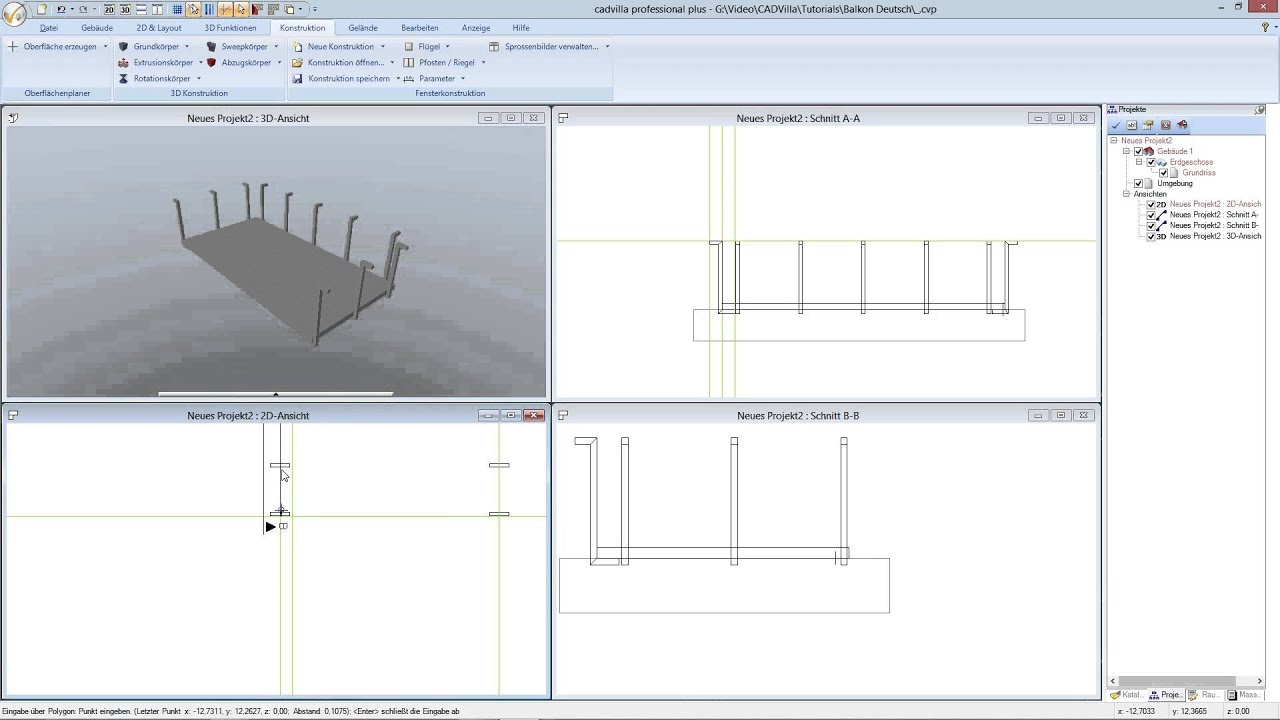Open the Sweepkörper dropdown arrow

click(274, 47)
